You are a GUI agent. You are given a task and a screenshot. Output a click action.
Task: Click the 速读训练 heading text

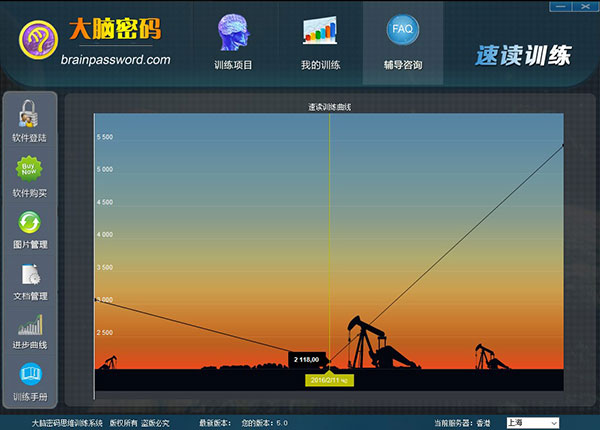click(x=523, y=56)
